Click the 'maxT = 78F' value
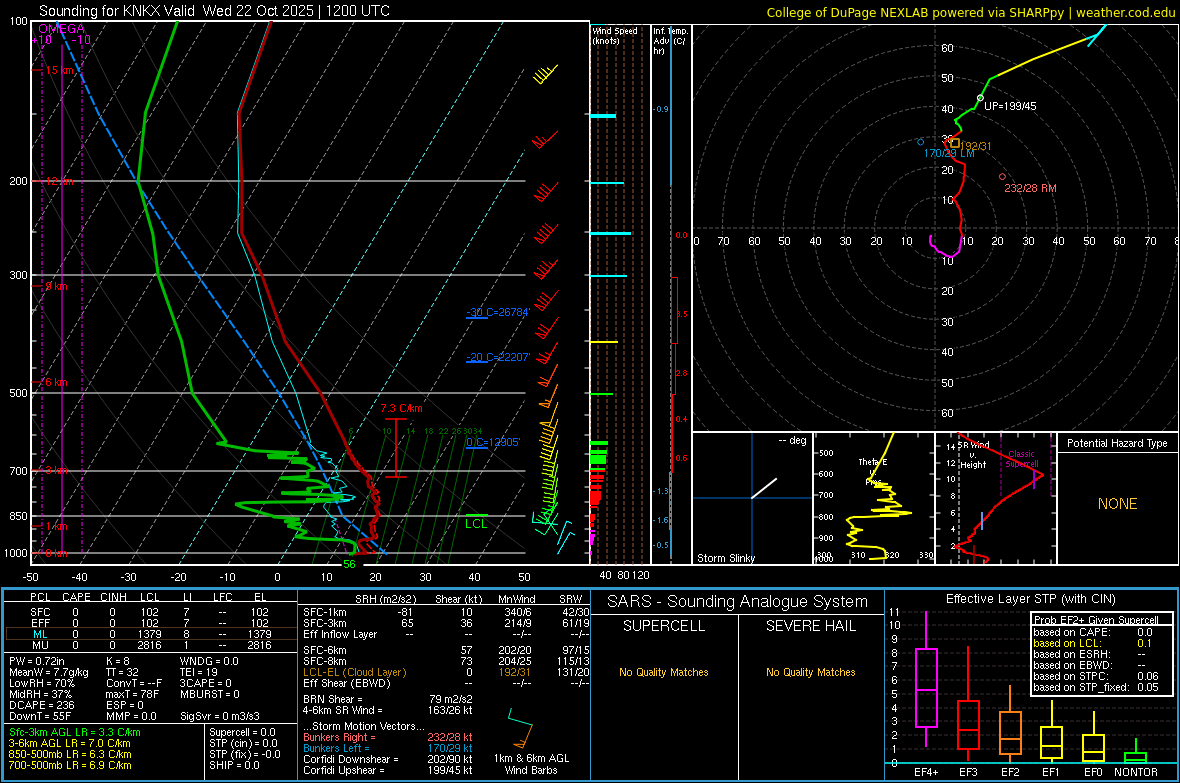This screenshot has height=783, width=1180. pos(132,694)
